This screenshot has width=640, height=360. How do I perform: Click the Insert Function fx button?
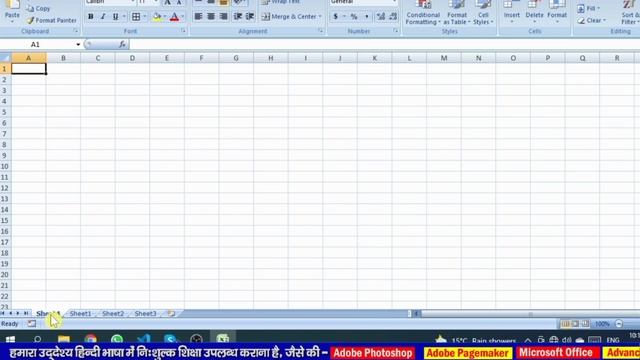tap(122, 44)
